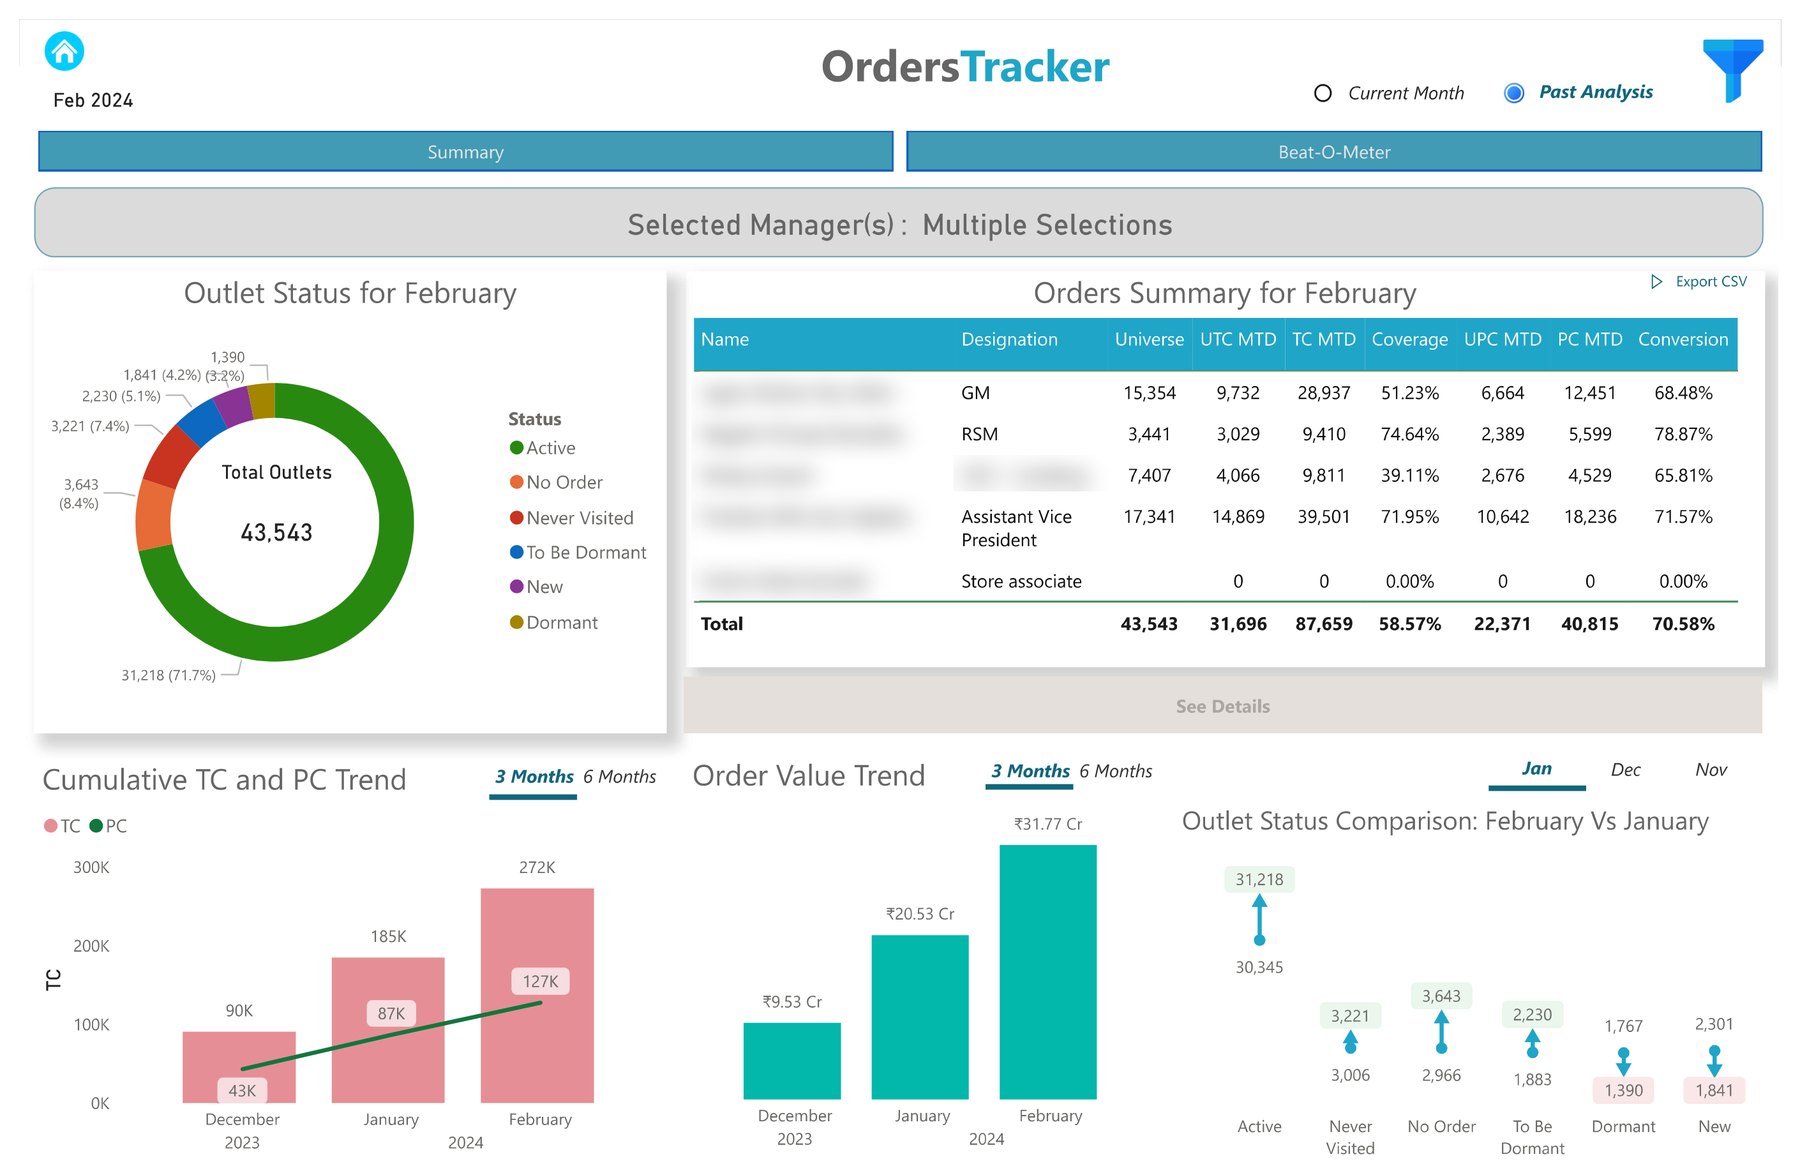Screen dimensions: 1800x1173
Task: Sort table by Universe column header
Action: click(1149, 340)
